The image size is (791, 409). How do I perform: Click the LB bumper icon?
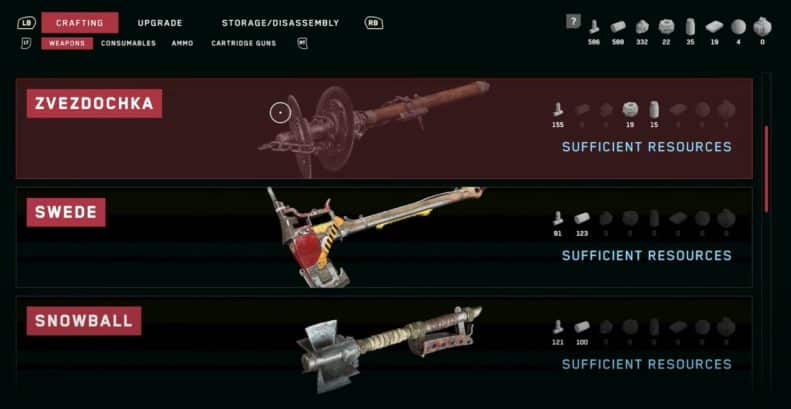point(26,23)
